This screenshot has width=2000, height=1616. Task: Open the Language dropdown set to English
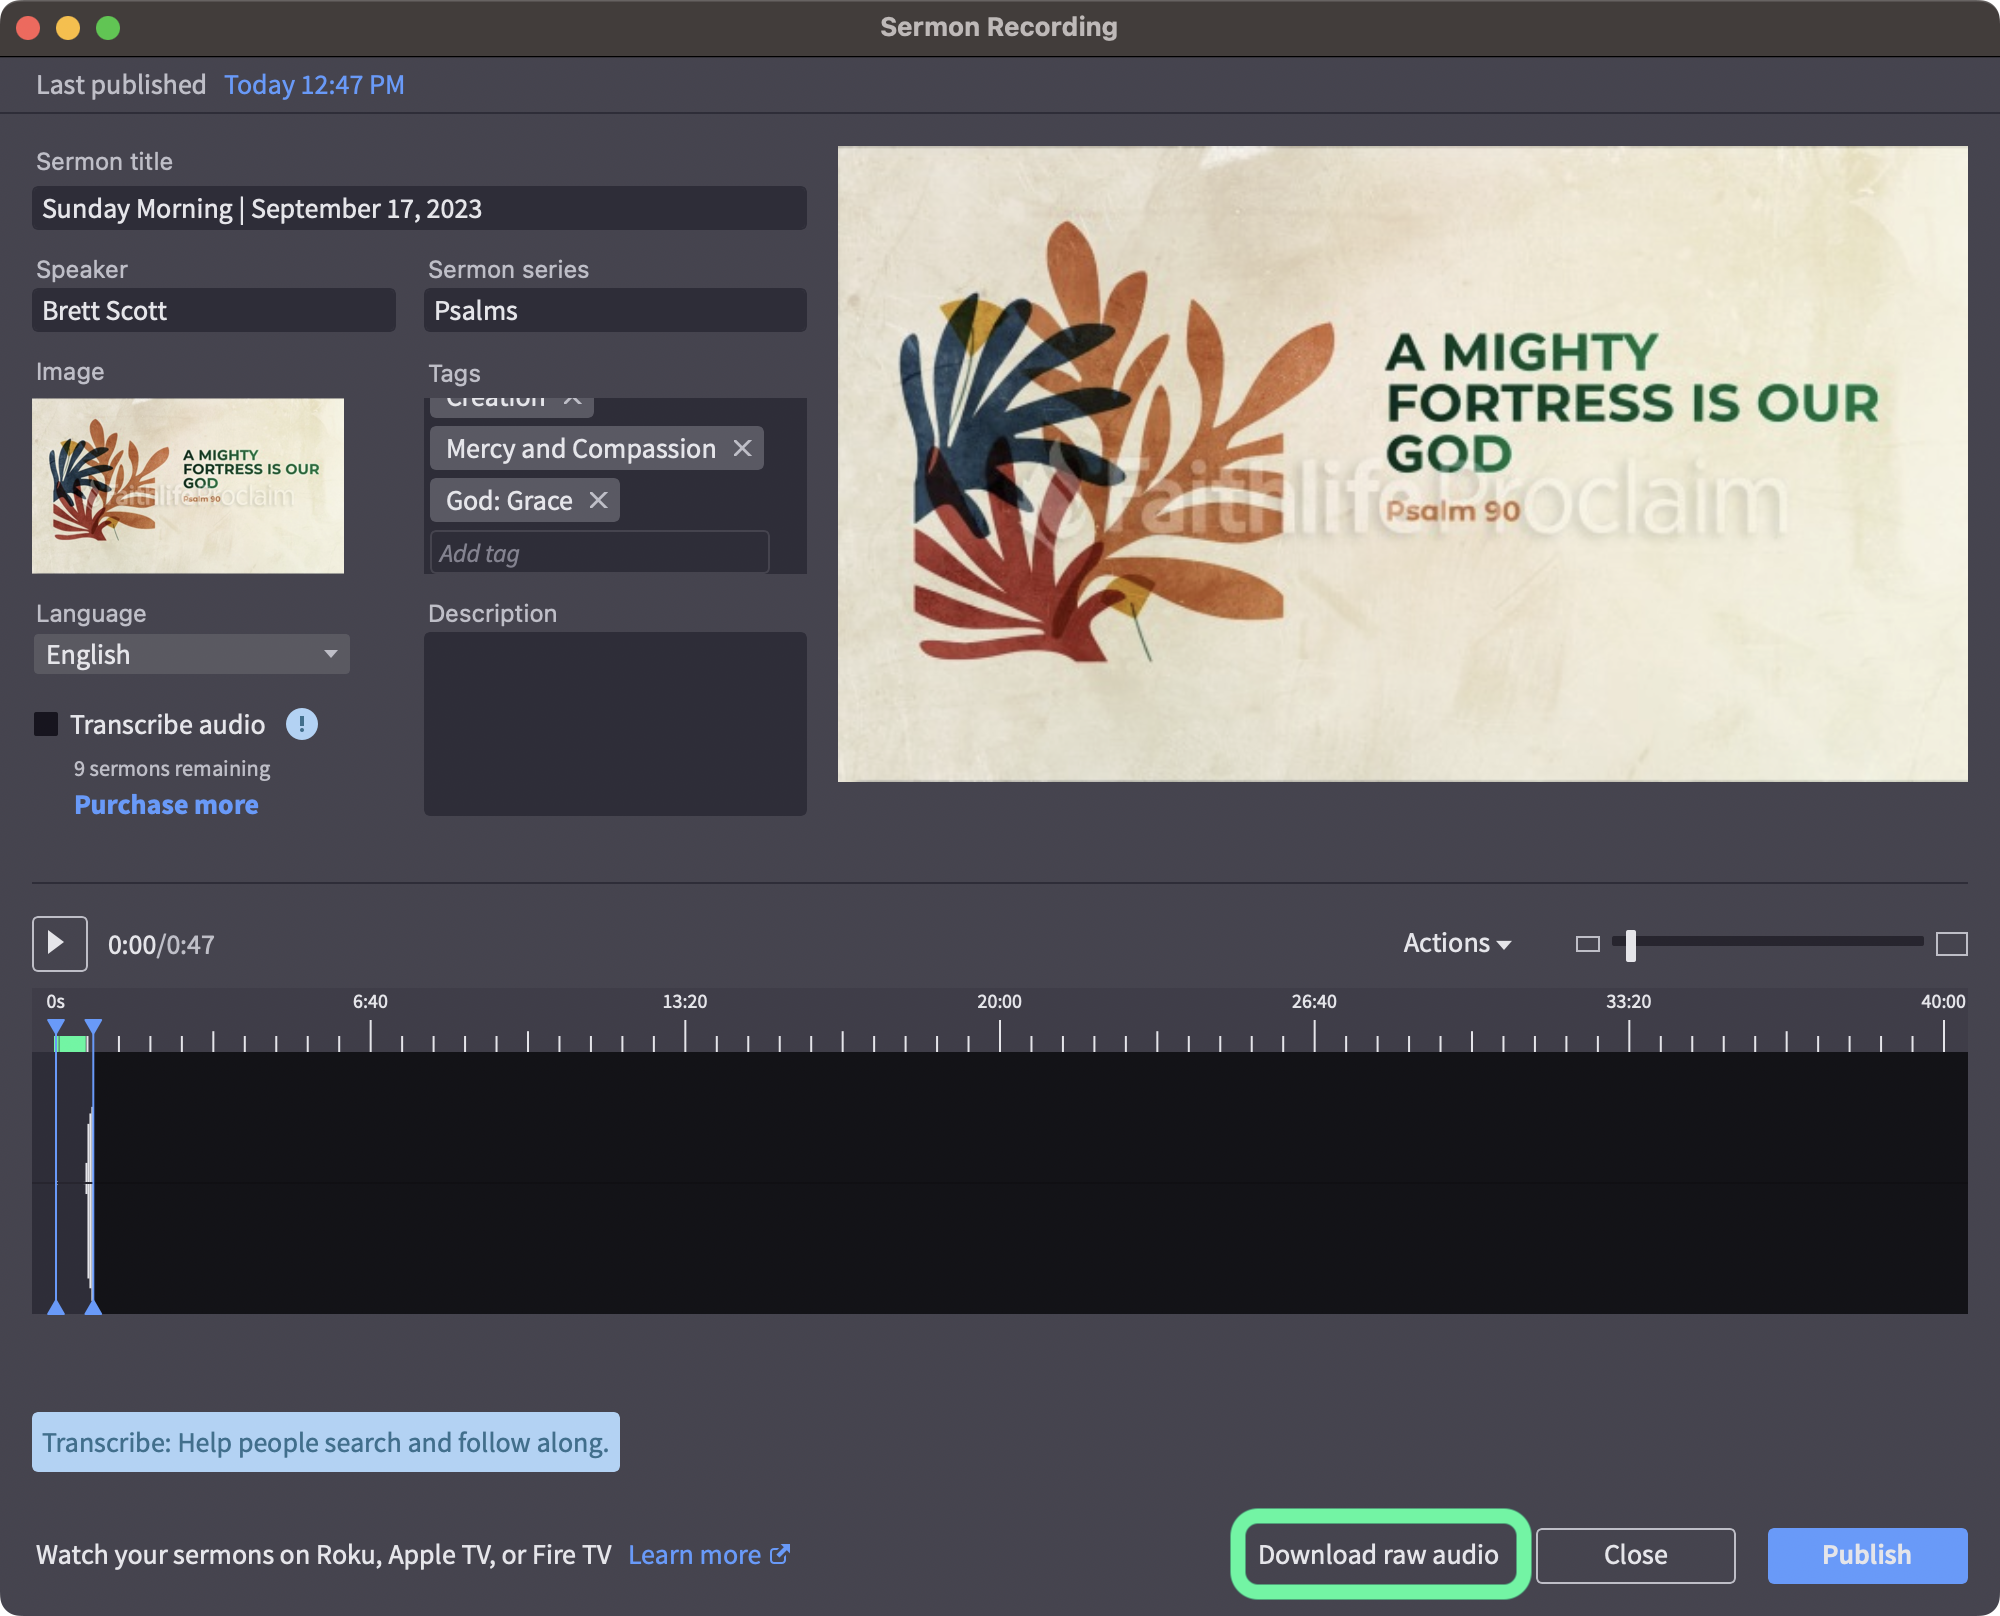click(191, 654)
